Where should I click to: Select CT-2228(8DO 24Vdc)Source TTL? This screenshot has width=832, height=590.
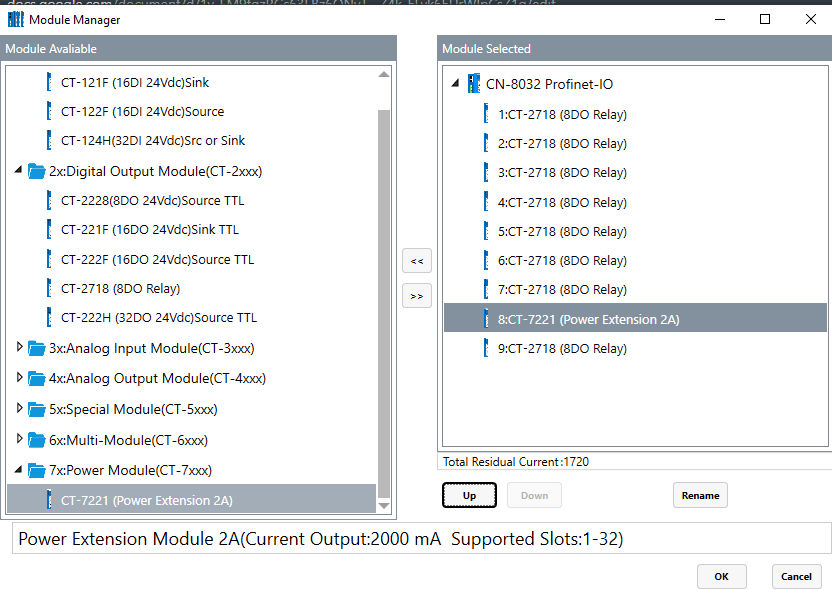pos(152,201)
